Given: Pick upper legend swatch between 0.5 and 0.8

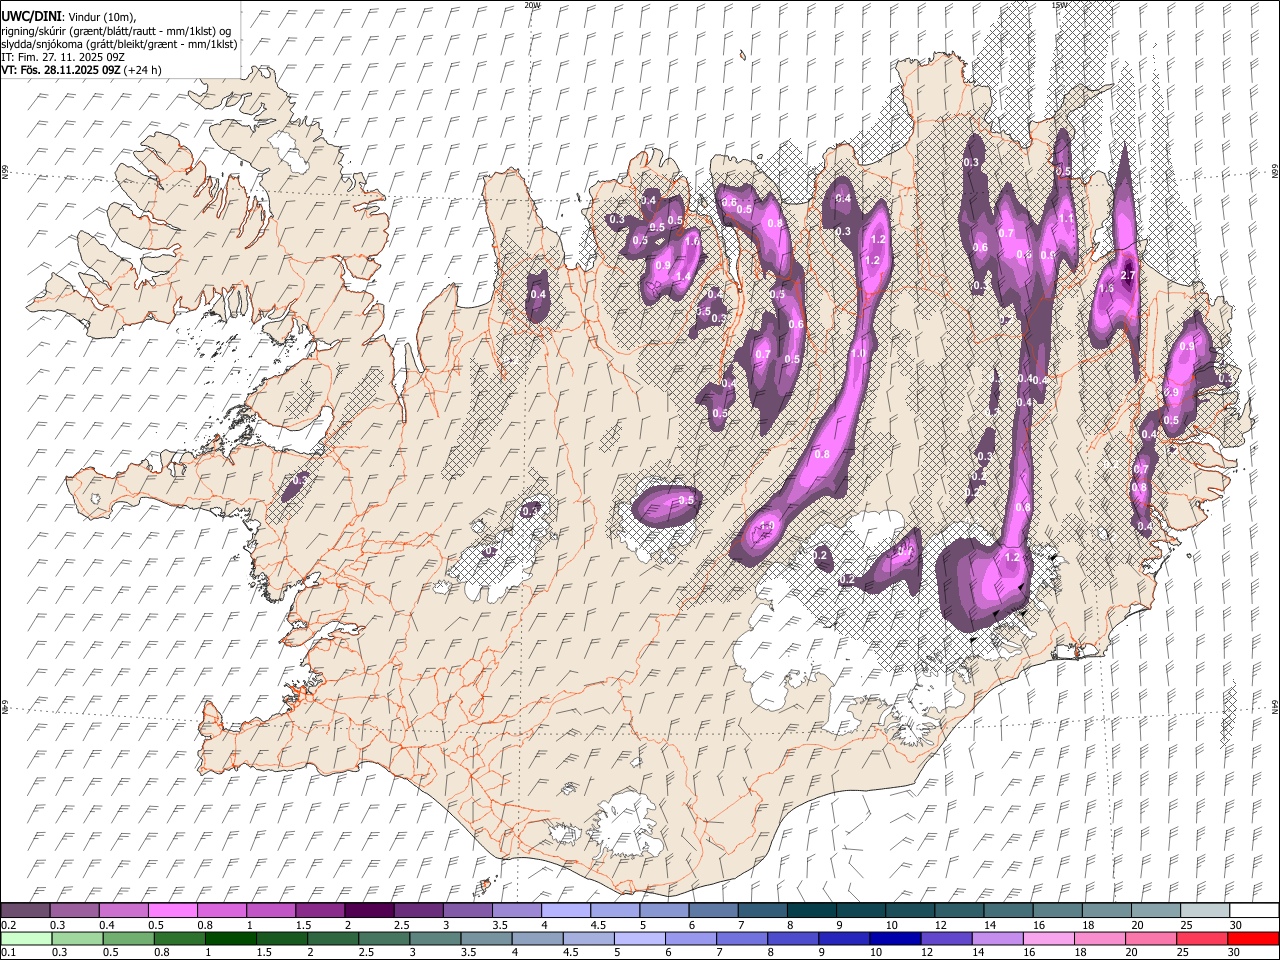Looking at the screenshot, I should click(173, 910).
